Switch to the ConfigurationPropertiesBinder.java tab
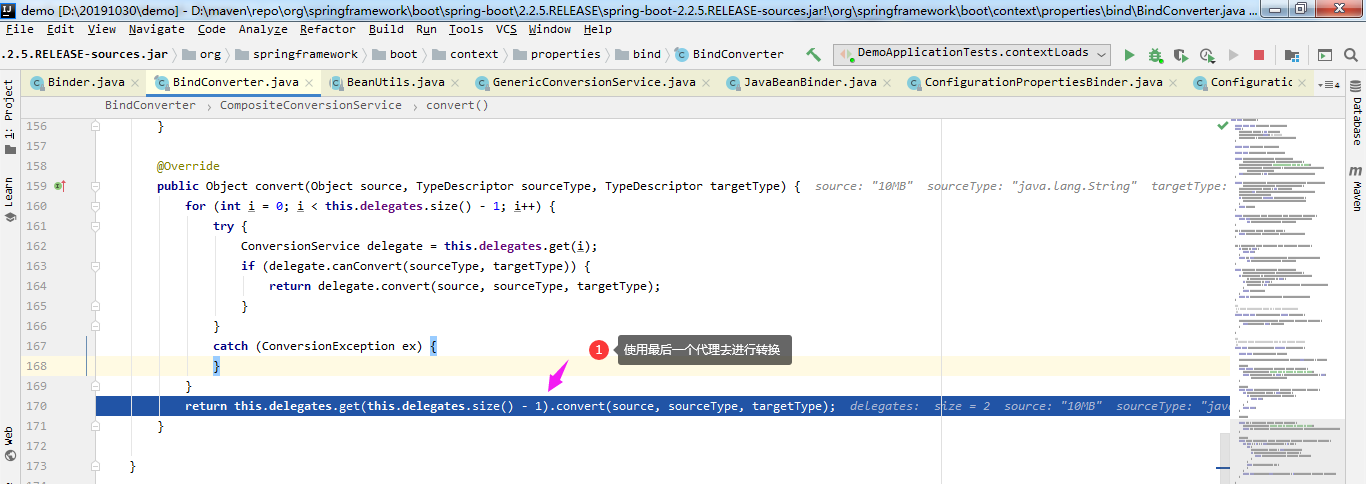 point(1044,83)
